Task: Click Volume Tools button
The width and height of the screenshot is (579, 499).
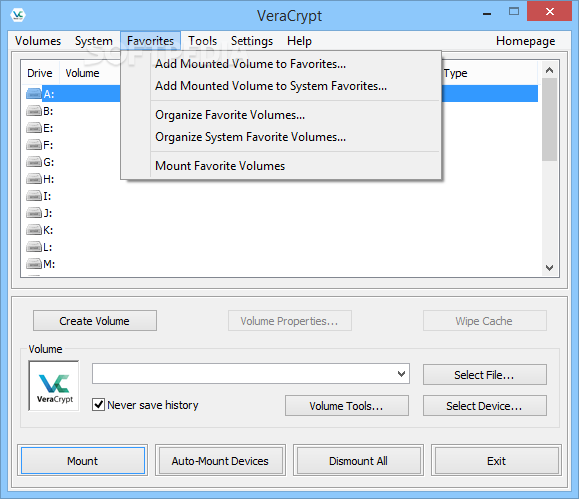Action: pyautogui.click(x=347, y=406)
